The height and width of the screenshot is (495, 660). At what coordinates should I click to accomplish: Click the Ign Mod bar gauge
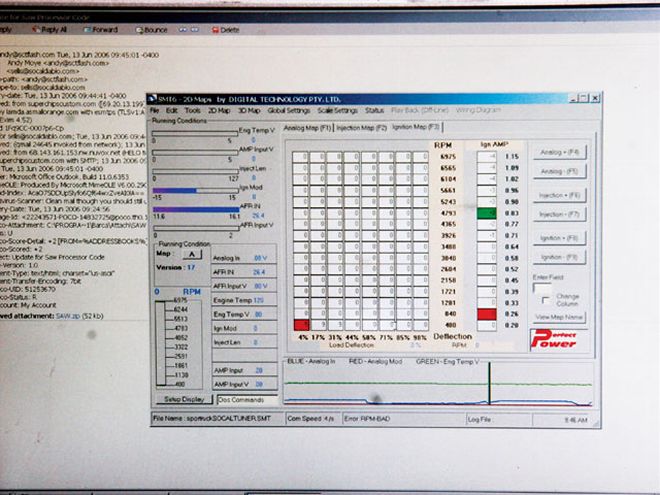pyautogui.click(x=195, y=191)
